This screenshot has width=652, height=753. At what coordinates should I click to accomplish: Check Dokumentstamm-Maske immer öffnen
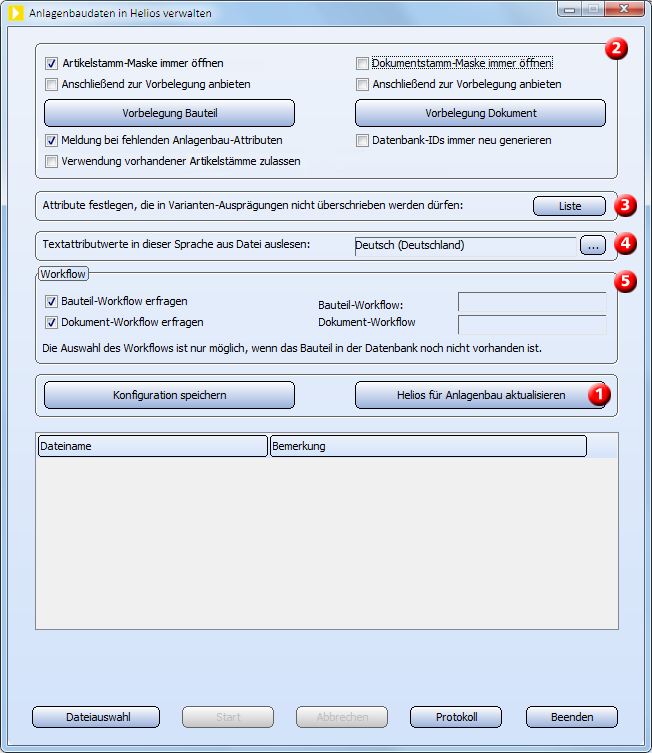pos(362,63)
